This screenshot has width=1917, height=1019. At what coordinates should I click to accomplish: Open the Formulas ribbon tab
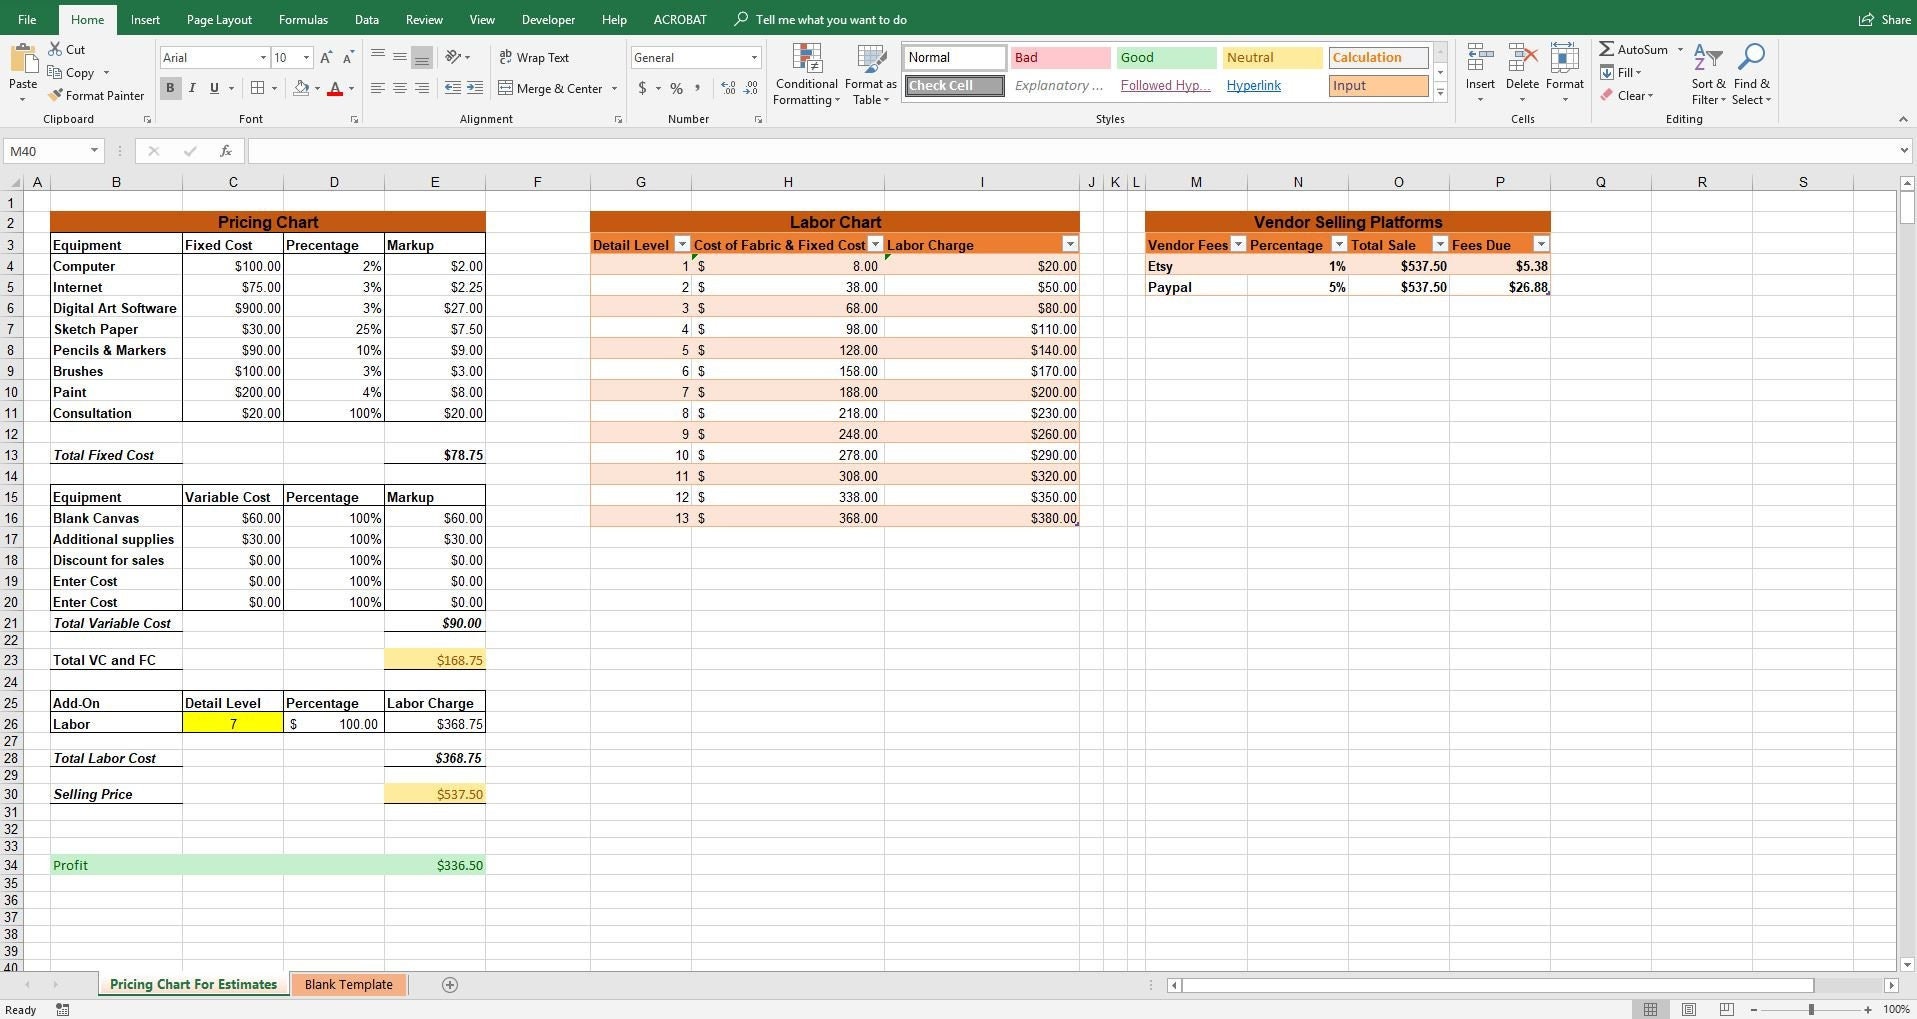point(302,19)
